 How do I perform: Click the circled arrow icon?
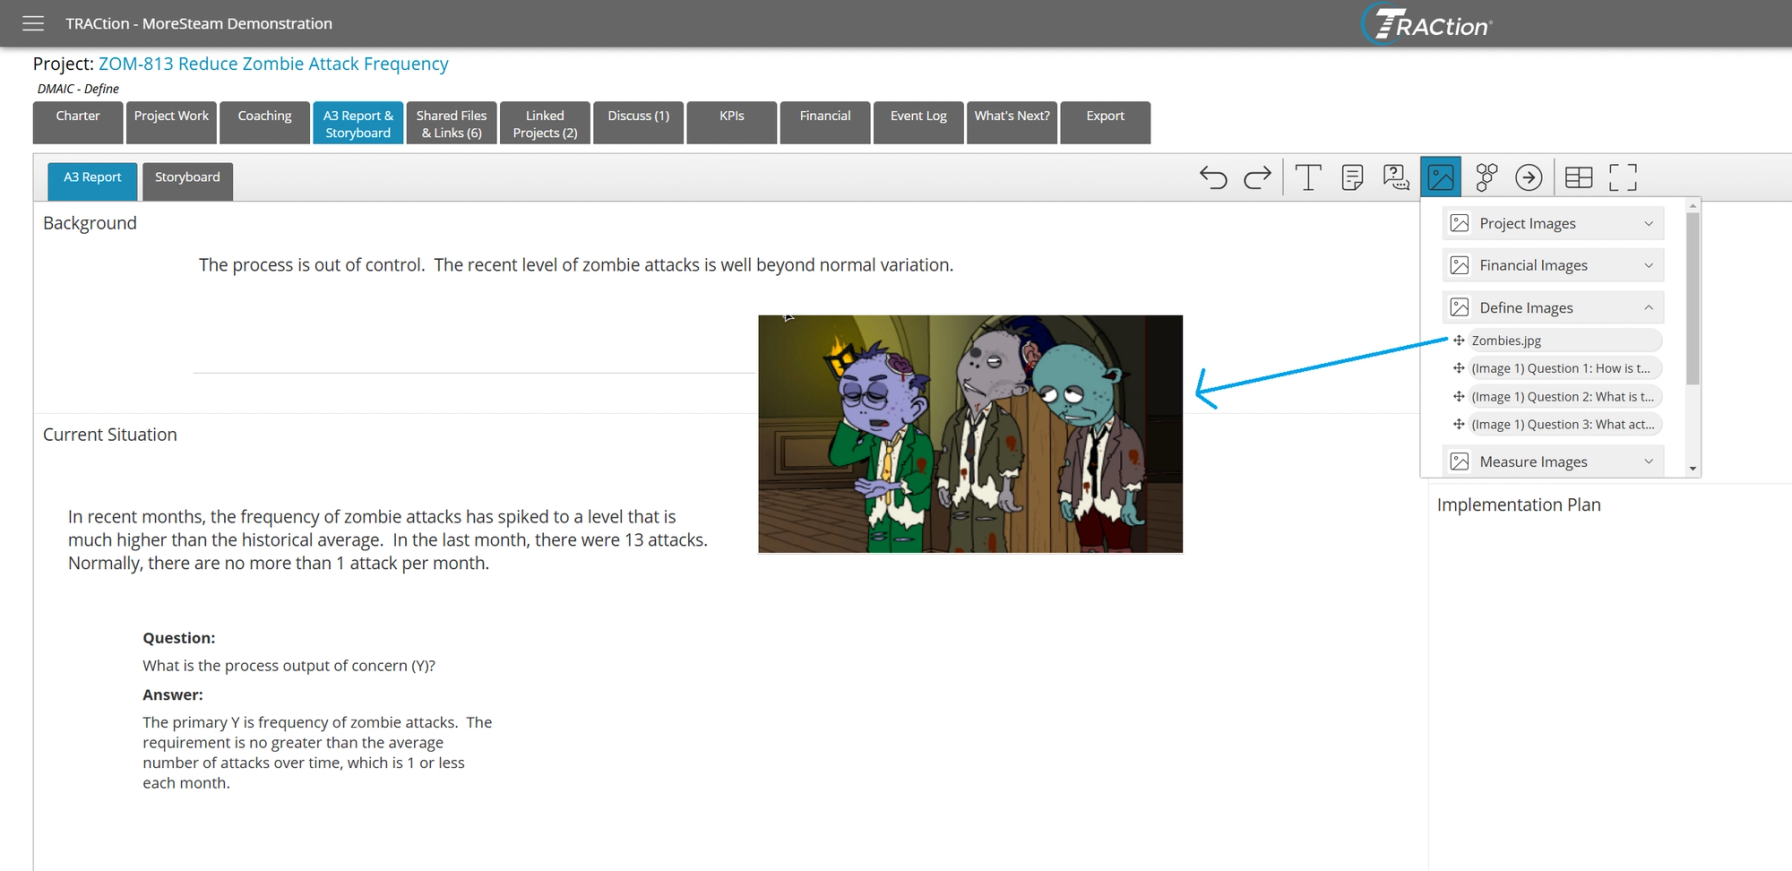point(1529,178)
